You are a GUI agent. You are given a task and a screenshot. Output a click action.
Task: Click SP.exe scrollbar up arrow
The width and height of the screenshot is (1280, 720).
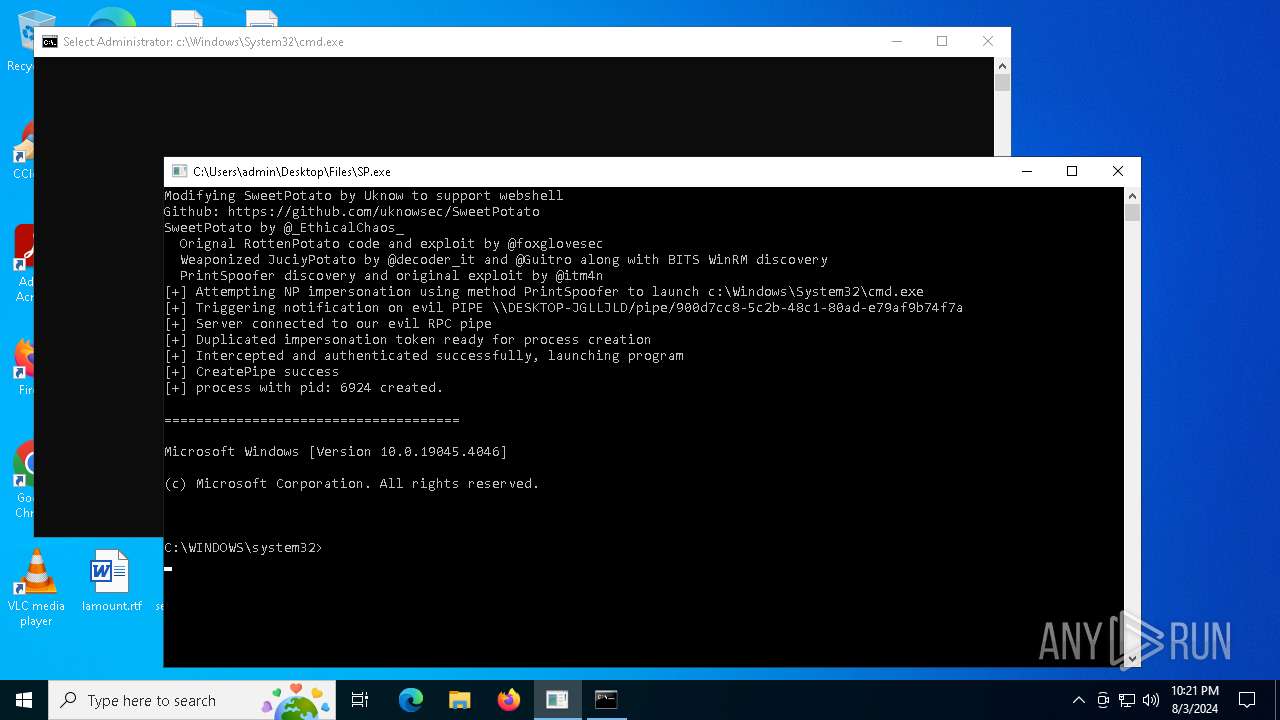pyautogui.click(x=1132, y=195)
